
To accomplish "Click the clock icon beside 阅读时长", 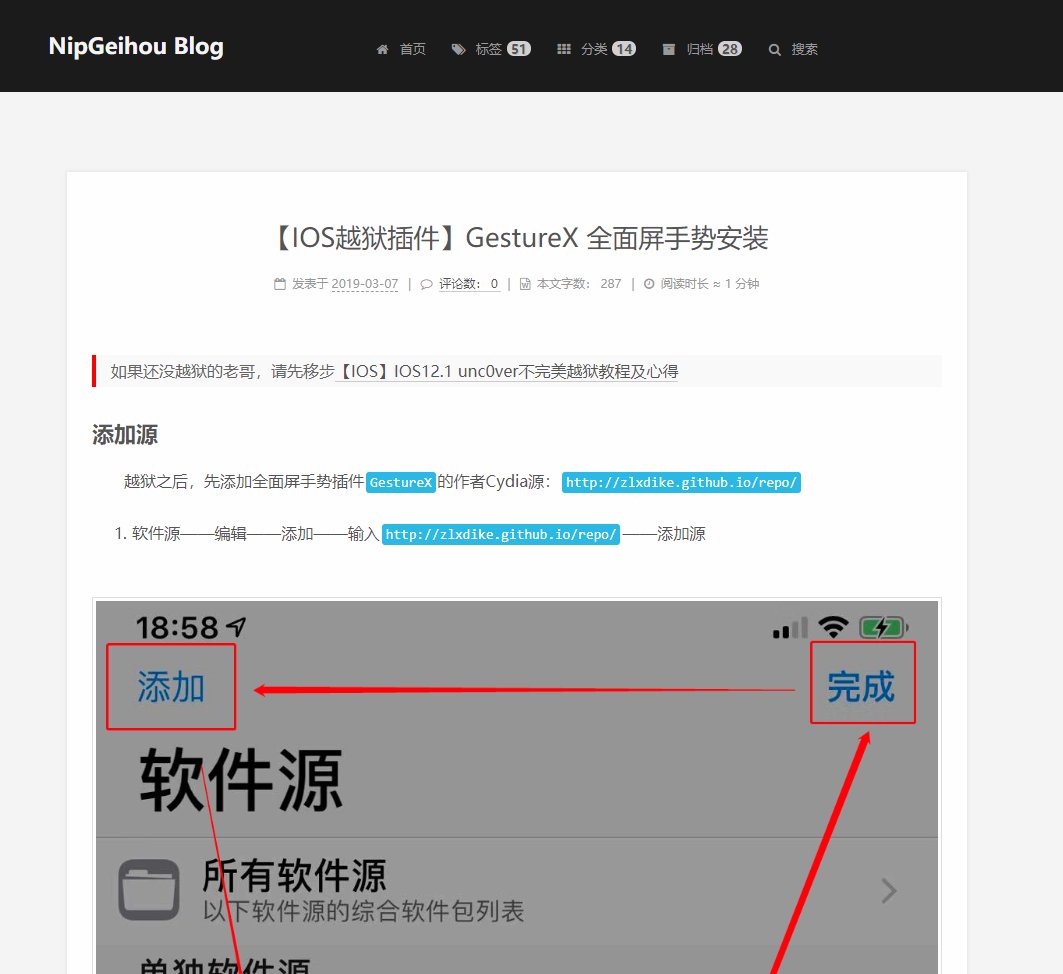I will click(649, 284).
